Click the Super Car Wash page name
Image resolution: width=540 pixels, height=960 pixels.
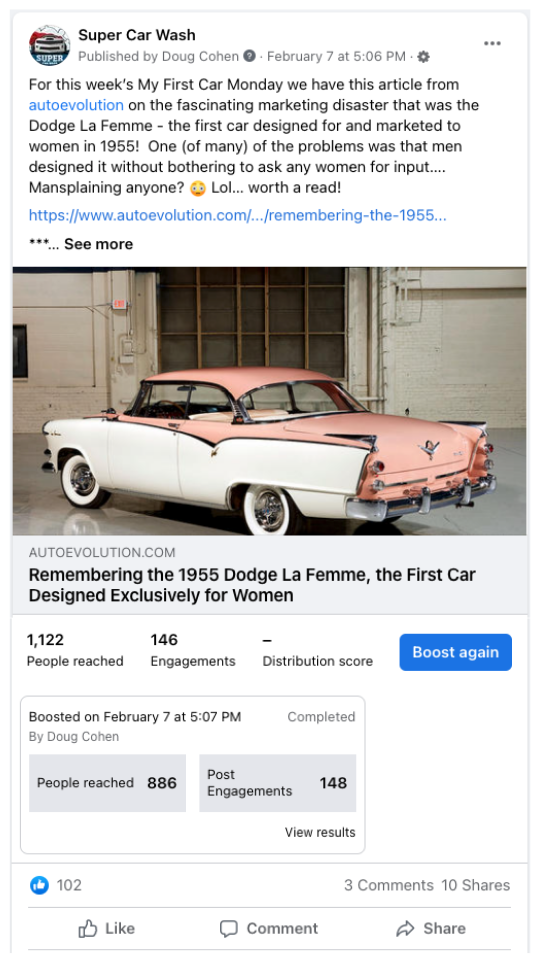pyautogui.click(x=137, y=35)
